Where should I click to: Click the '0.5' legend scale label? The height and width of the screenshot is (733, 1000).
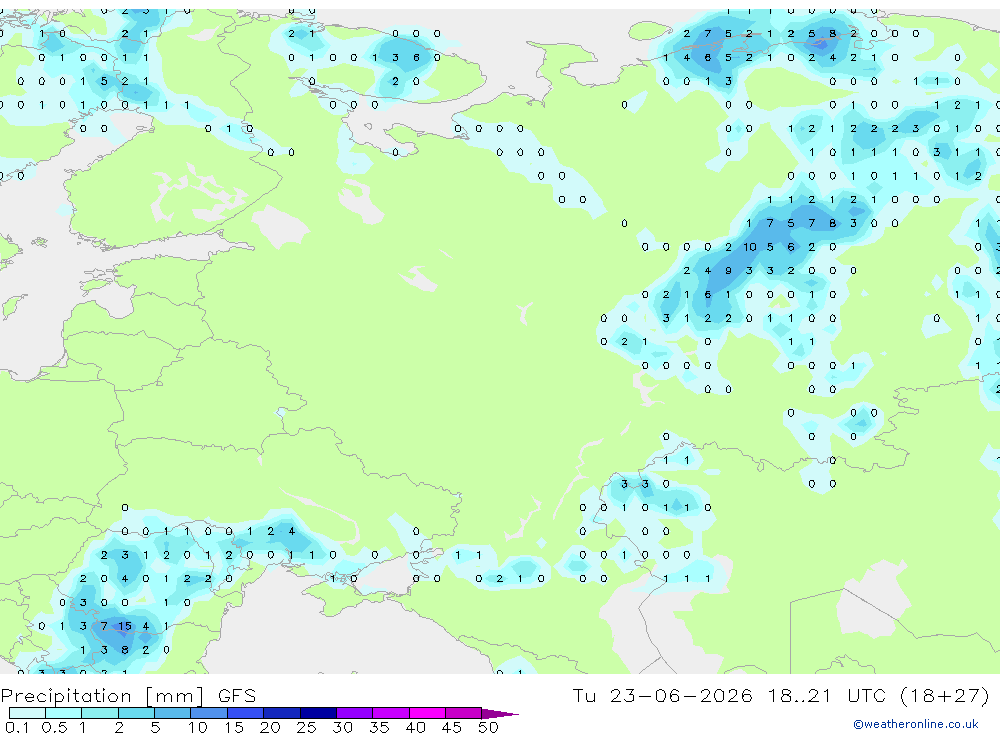click(x=54, y=727)
